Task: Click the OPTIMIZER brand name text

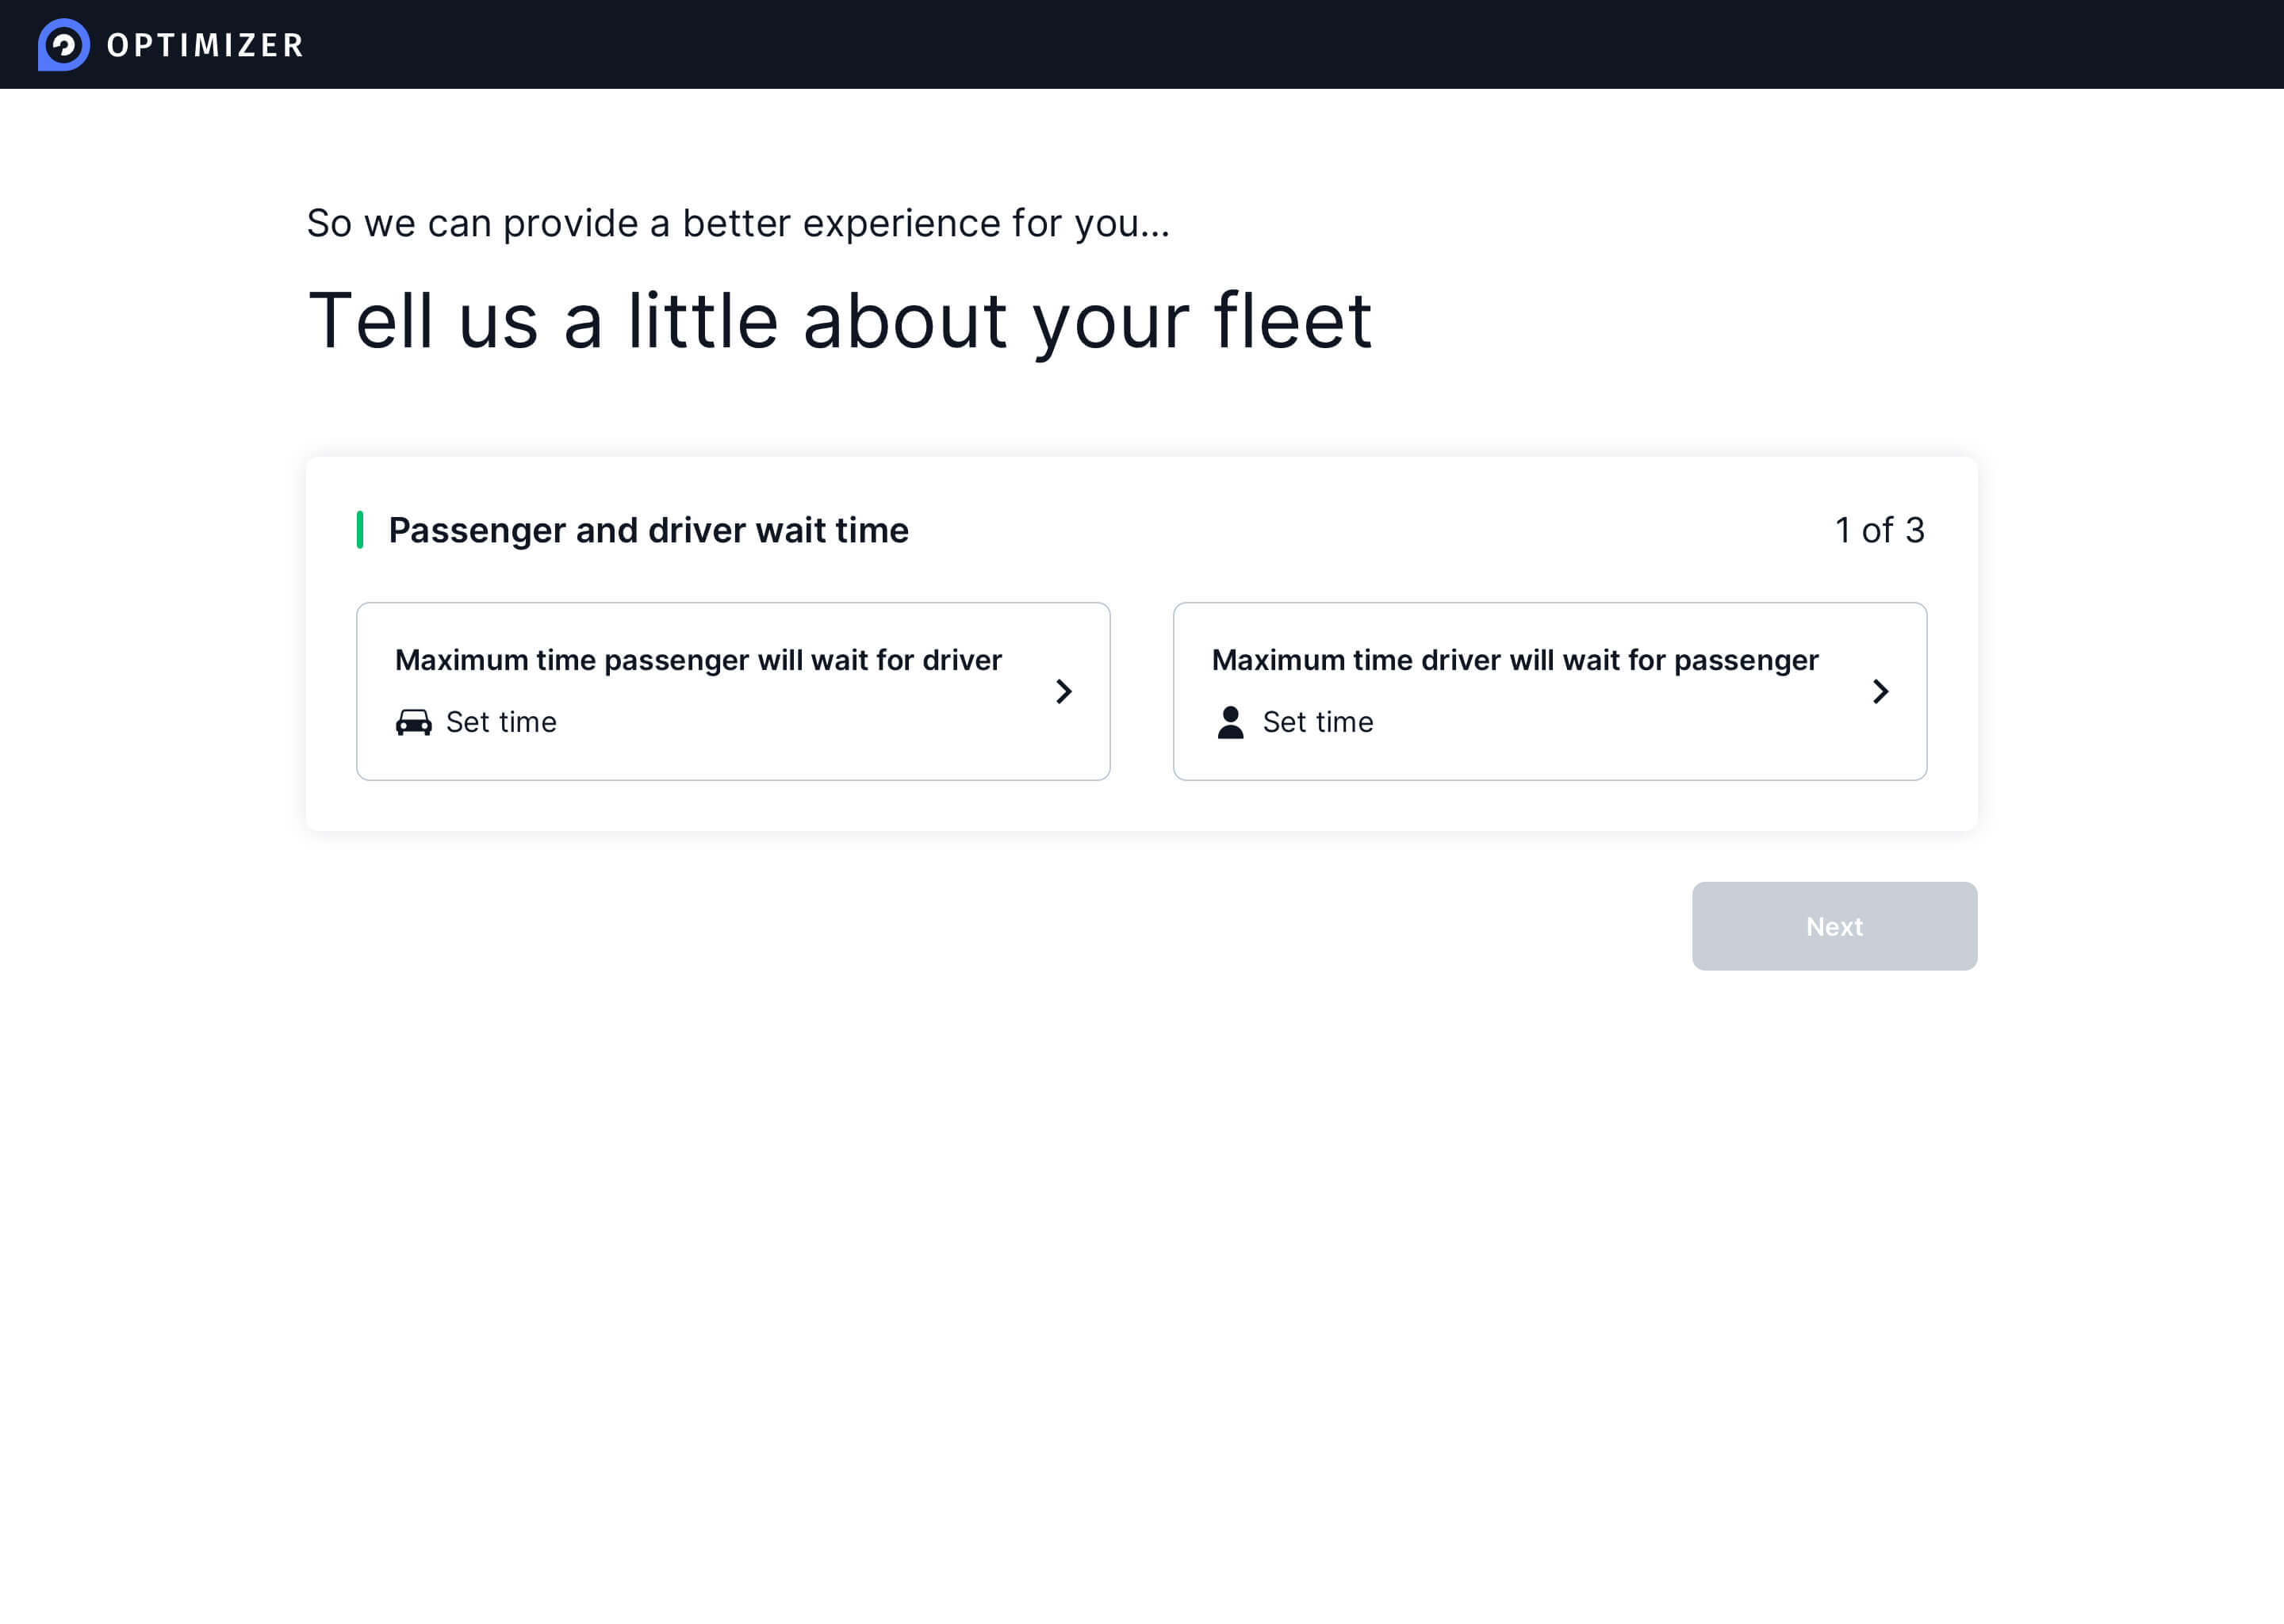Action: click(x=205, y=46)
